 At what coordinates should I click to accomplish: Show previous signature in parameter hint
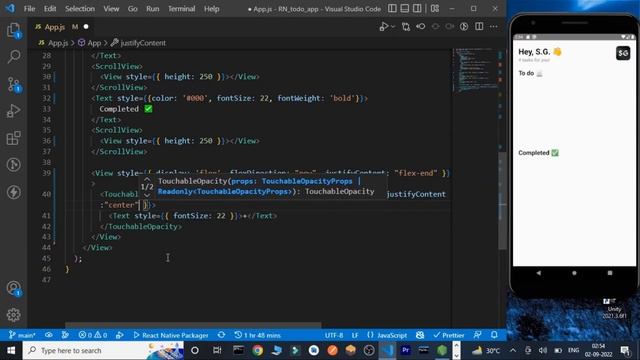[147, 179]
